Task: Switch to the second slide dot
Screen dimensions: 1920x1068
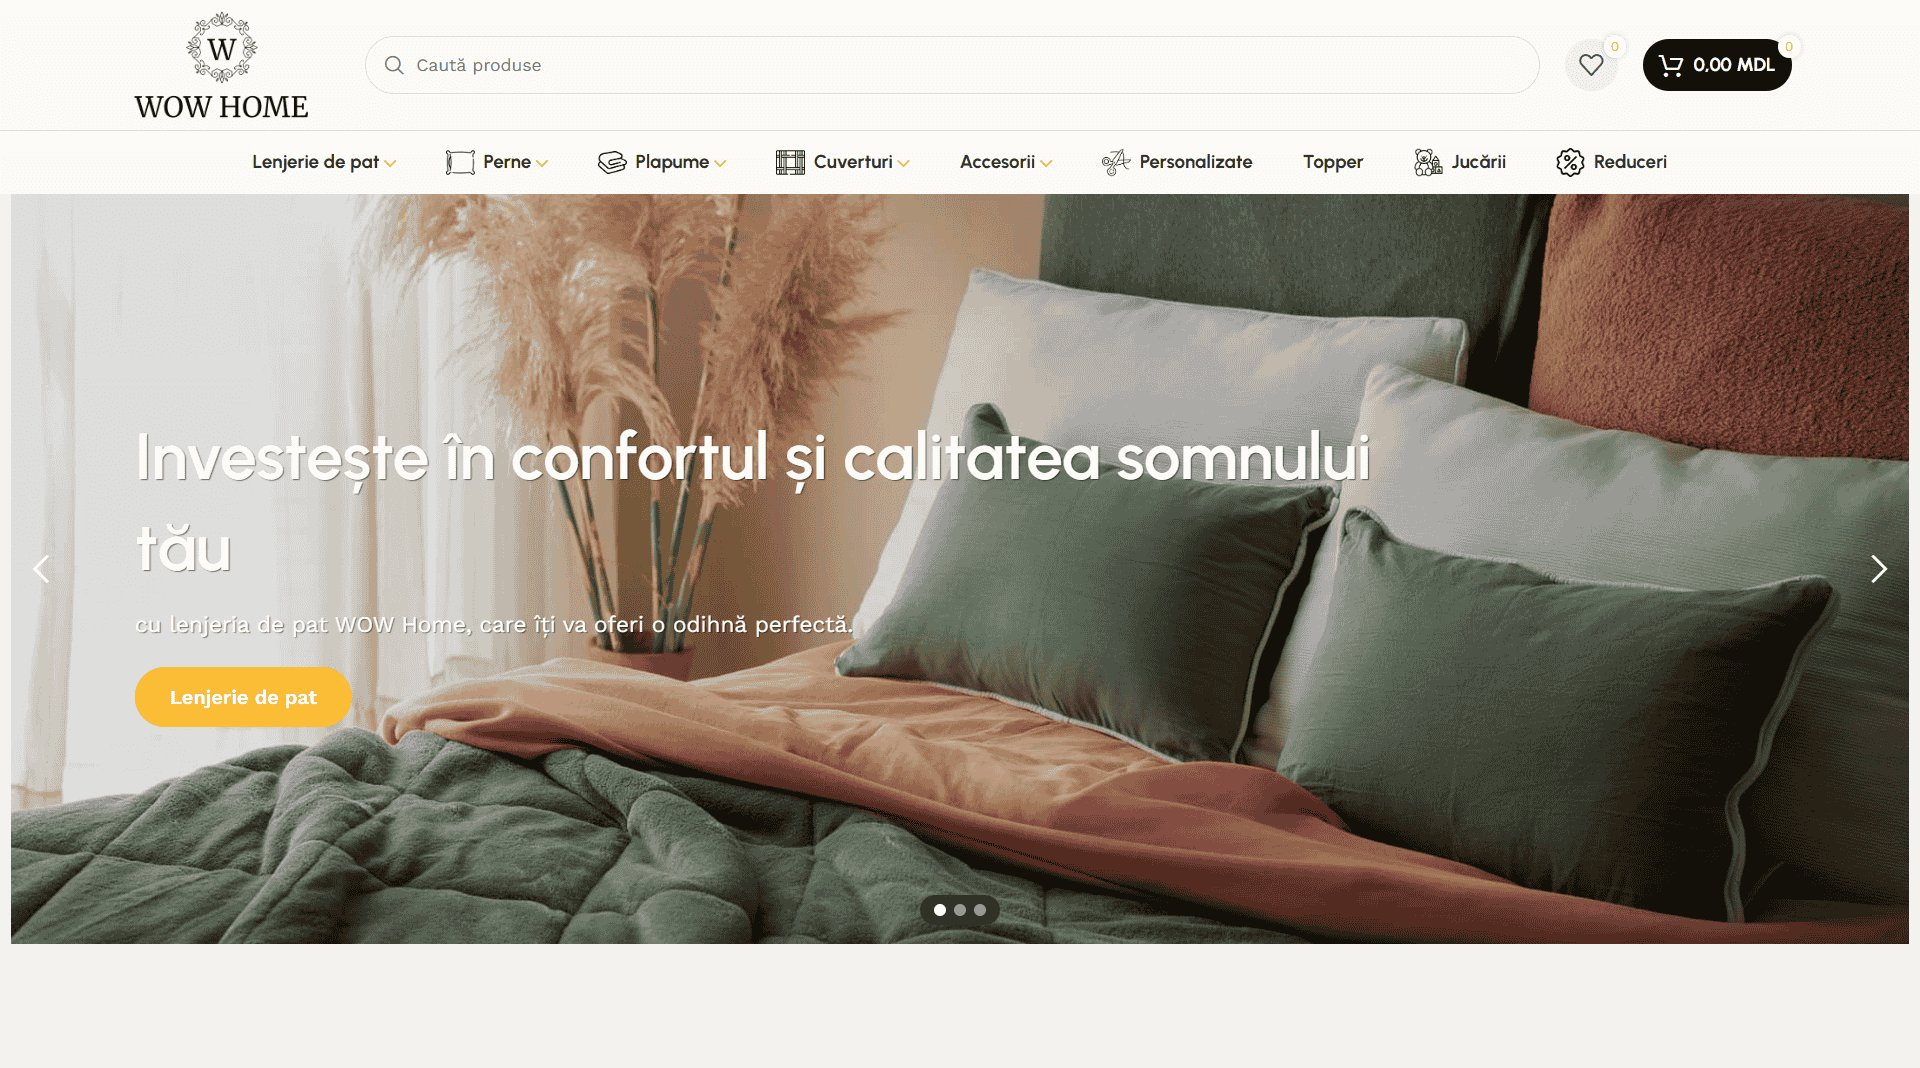Action: click(960, 910)
